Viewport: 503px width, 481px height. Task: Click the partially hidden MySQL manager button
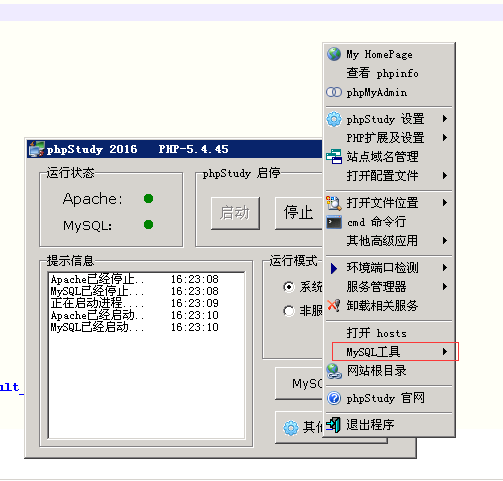(299, 383)
